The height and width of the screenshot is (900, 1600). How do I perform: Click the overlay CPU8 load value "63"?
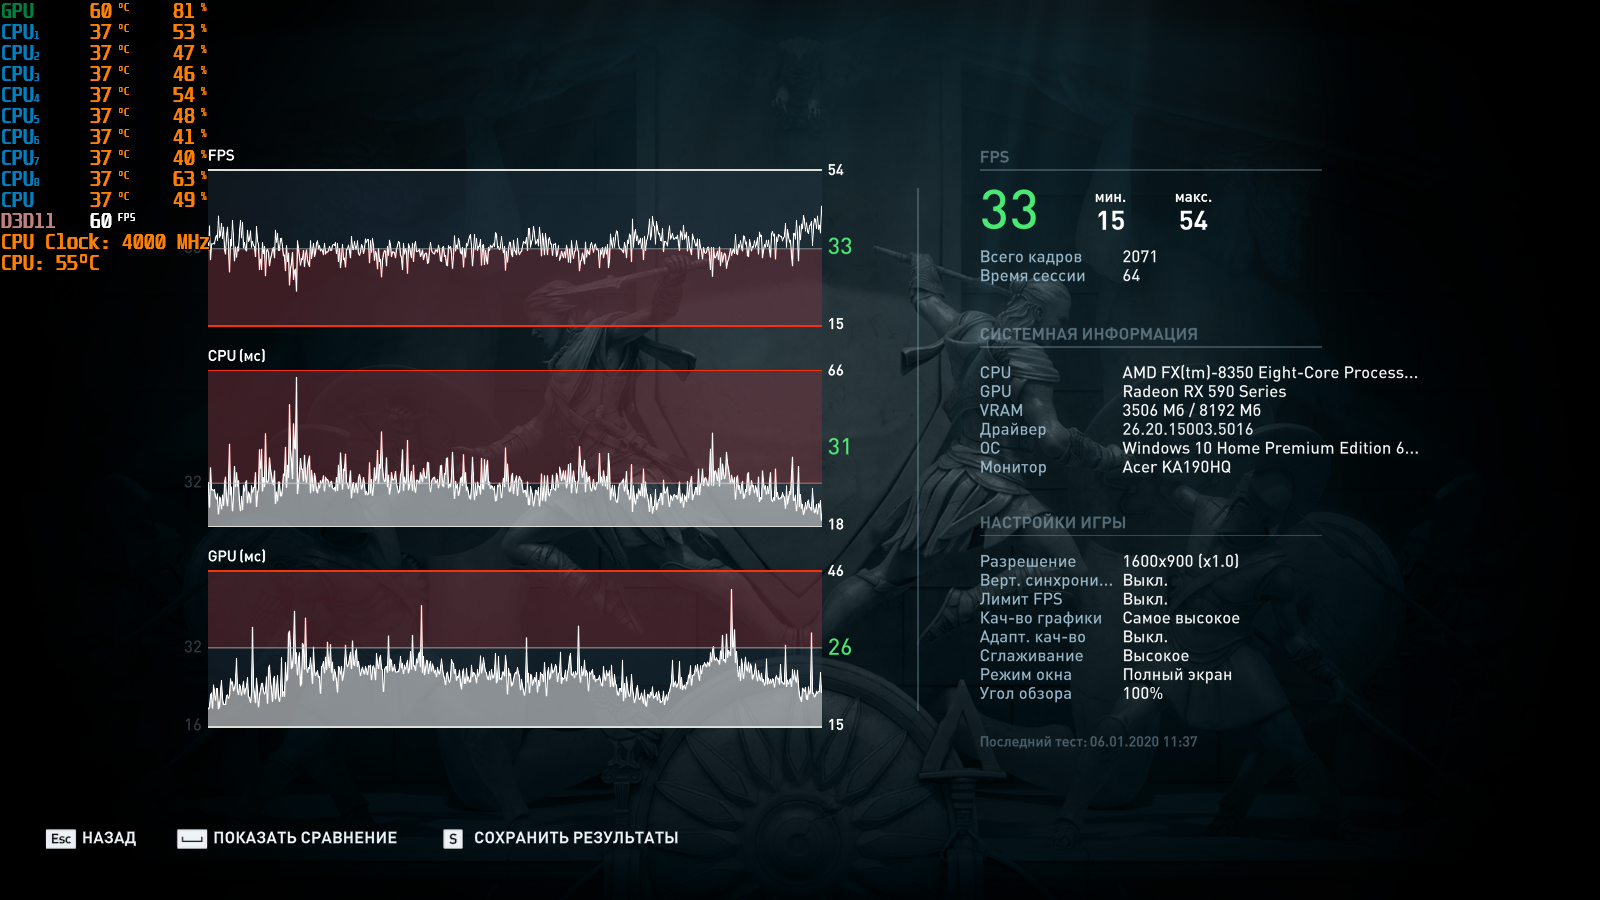pyautogui.click(x=184, y=179)
